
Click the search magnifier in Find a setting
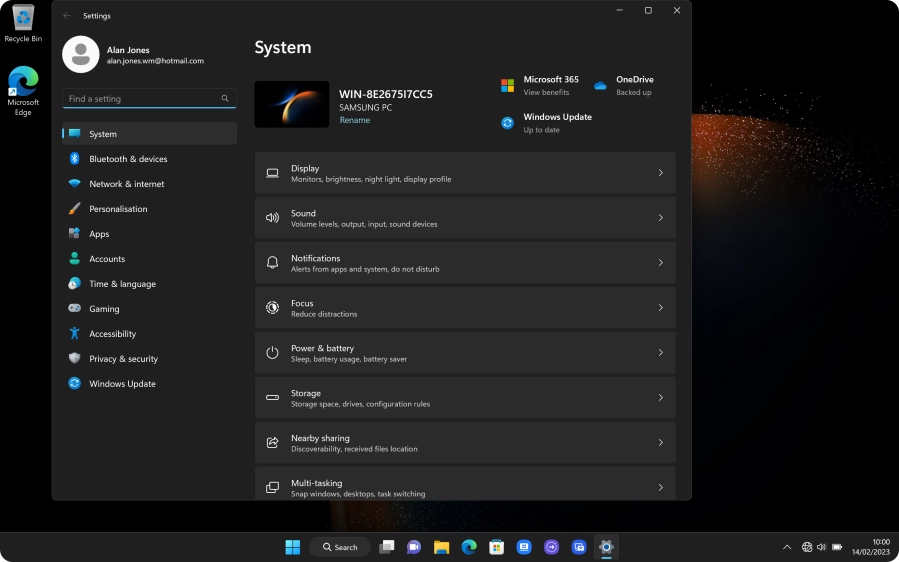tap(225, 99)
